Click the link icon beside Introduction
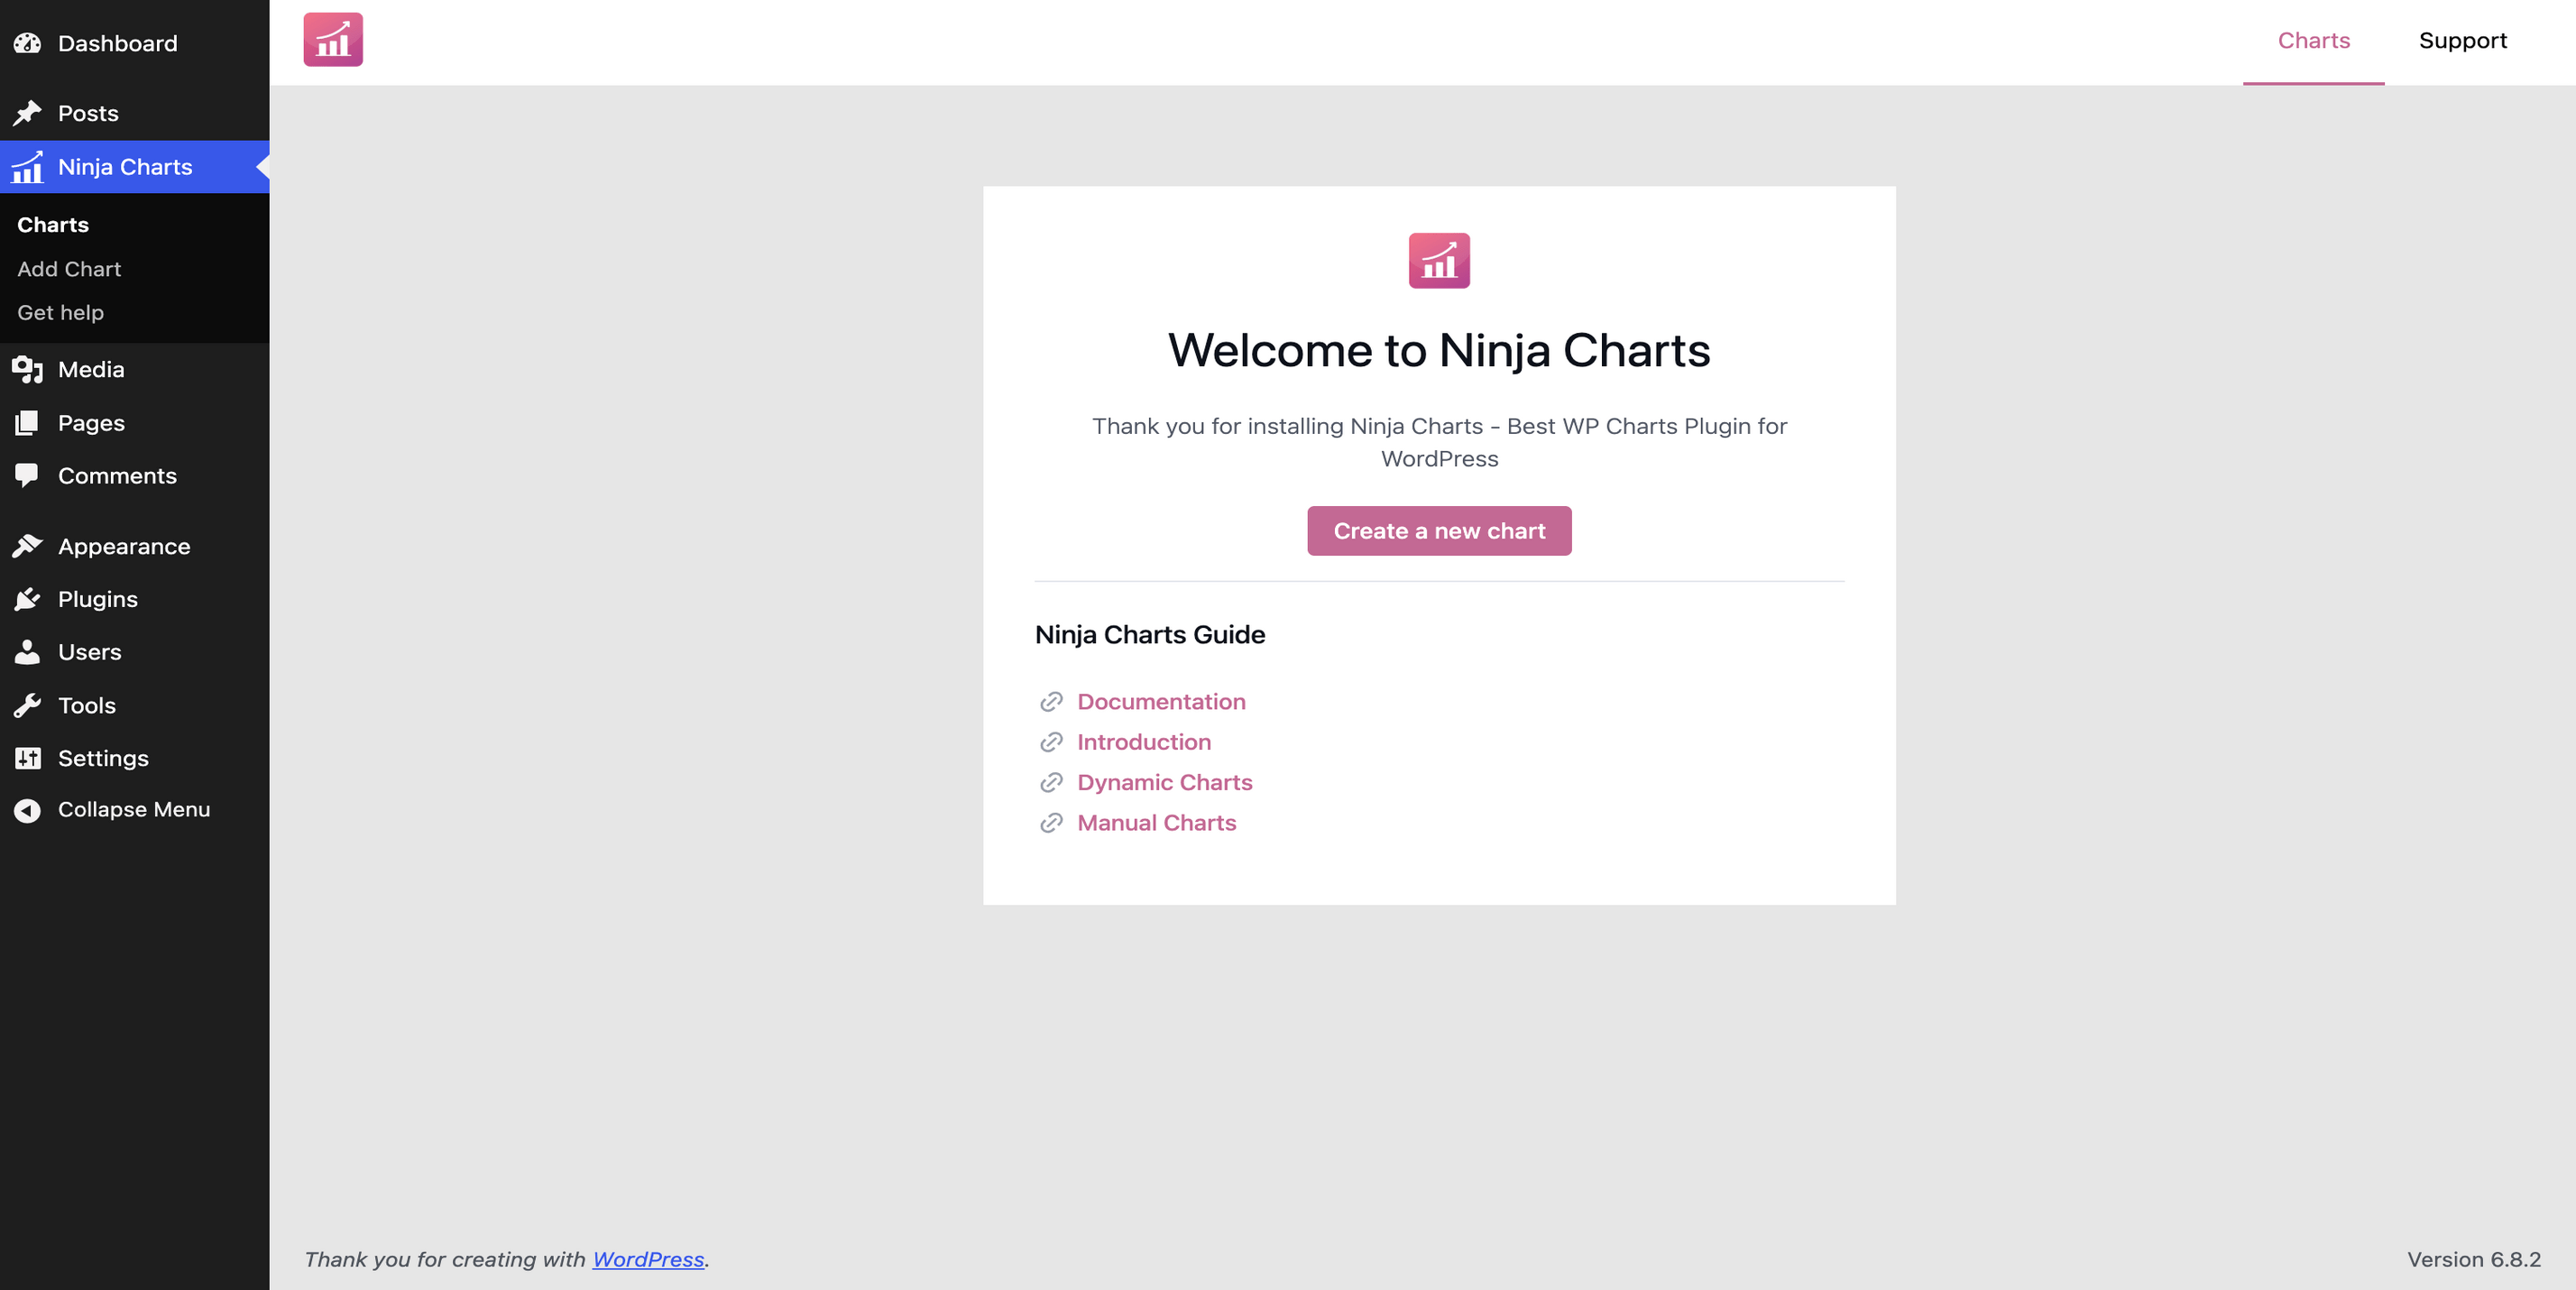Image resolution: width=2576 pixels, height=1290 pixels. tap(1051, 742)
